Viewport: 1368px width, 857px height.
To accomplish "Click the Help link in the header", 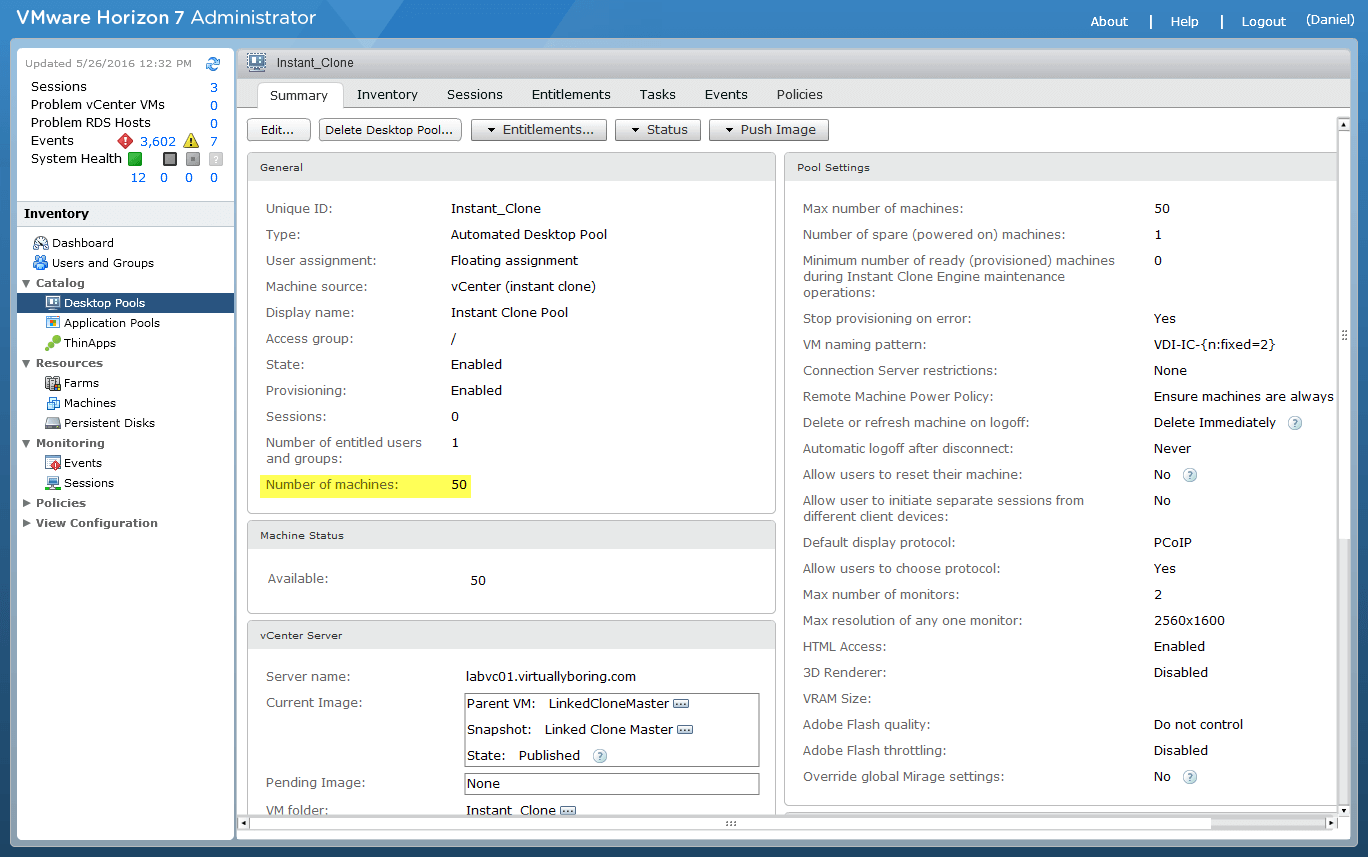I will [x=1185, y=22].
